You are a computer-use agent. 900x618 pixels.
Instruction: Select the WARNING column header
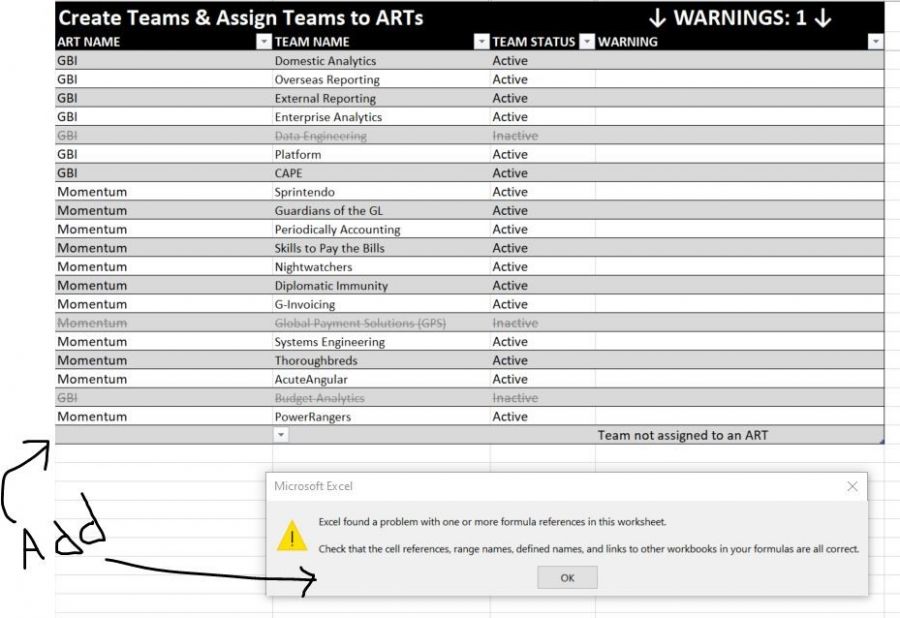point(628,42)
